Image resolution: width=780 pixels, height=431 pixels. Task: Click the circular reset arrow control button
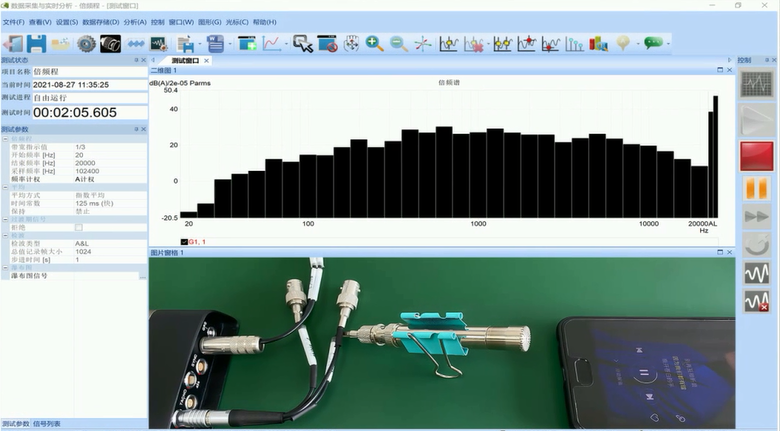757,245
